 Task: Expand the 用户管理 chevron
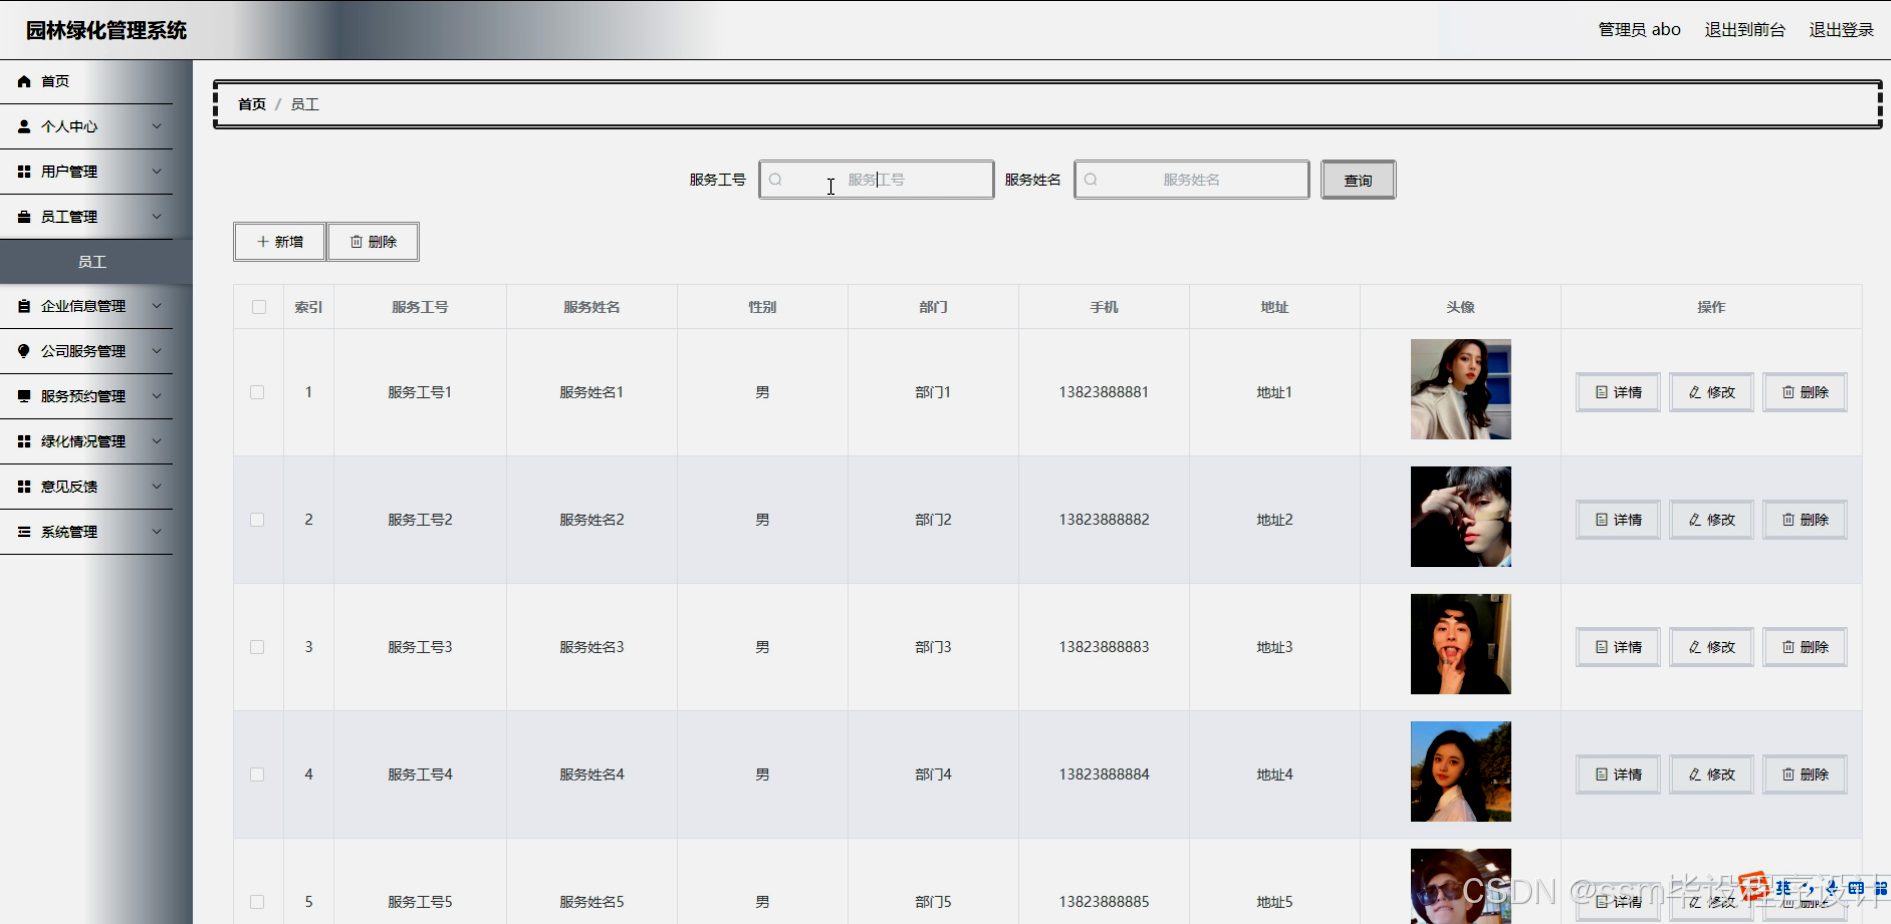157,172
